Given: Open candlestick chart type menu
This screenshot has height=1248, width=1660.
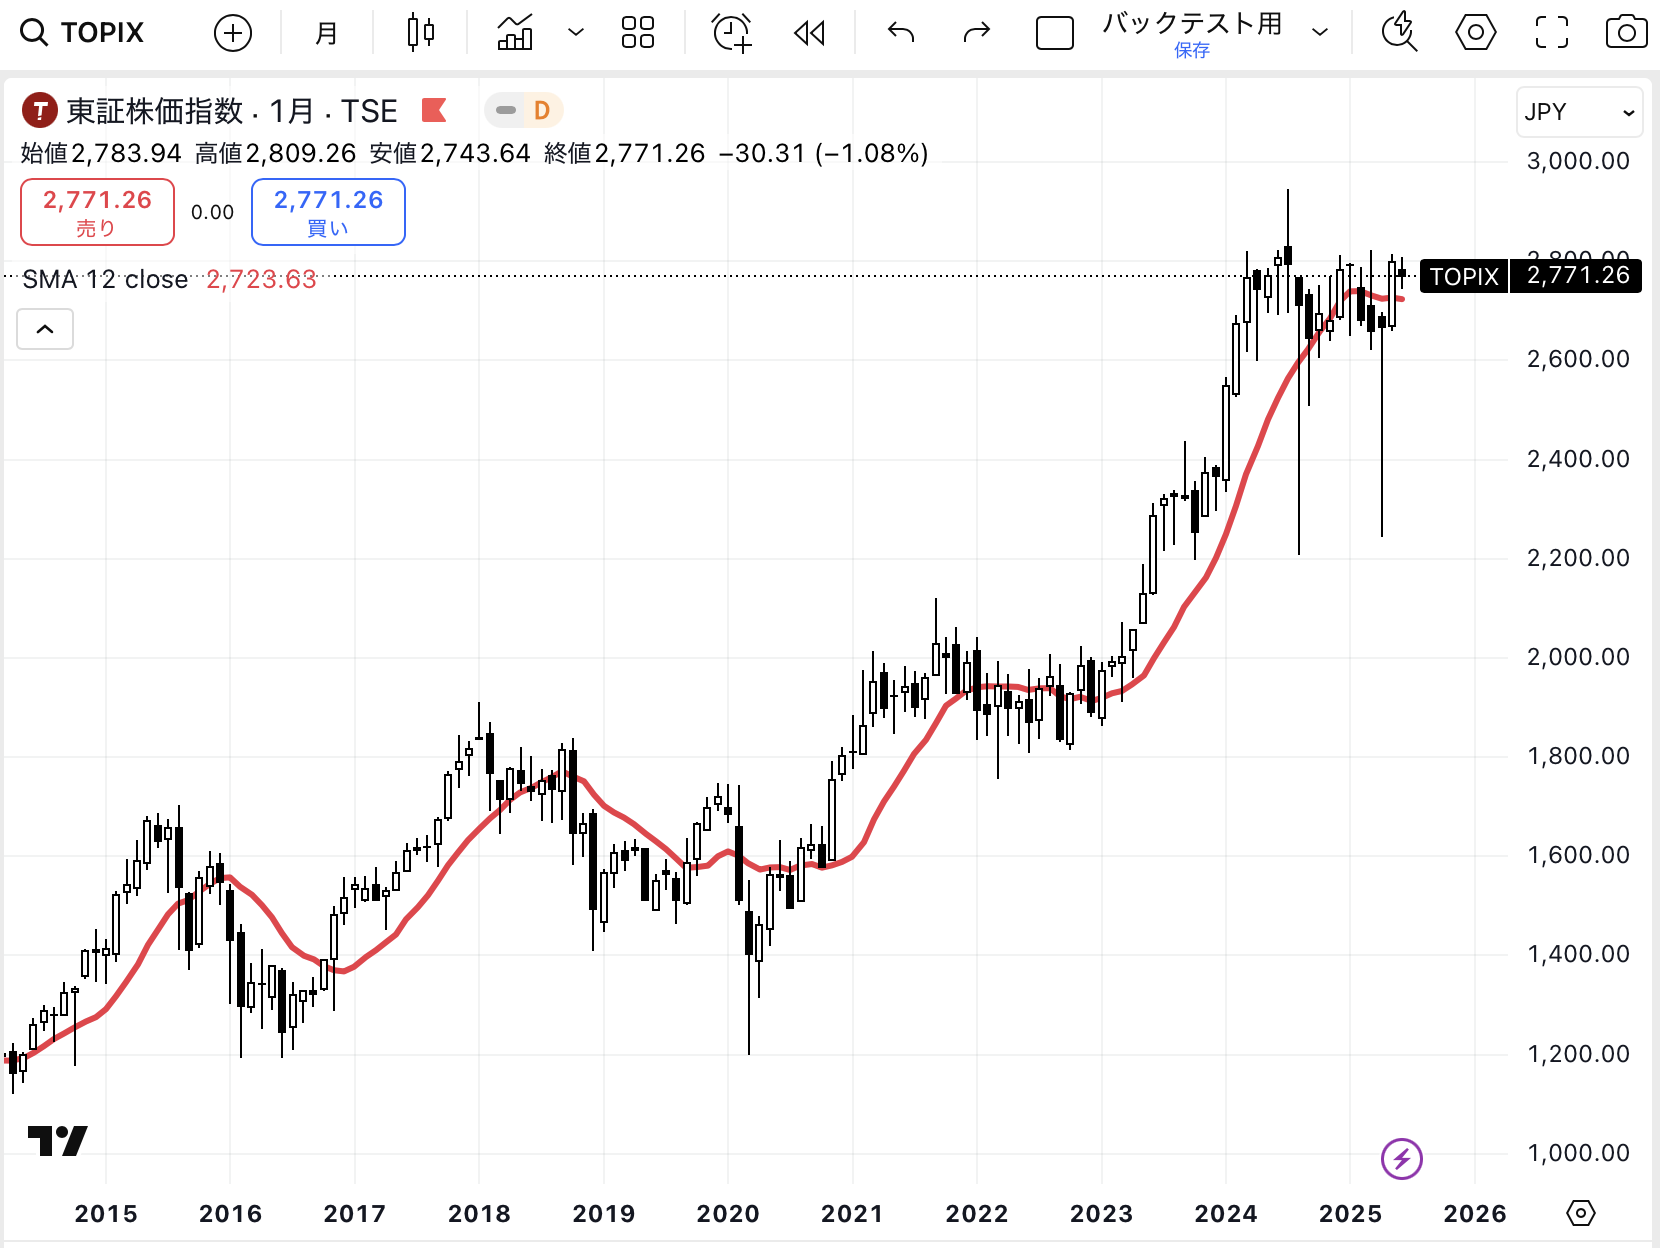Looking at the screenshot, I should (421, 33).
